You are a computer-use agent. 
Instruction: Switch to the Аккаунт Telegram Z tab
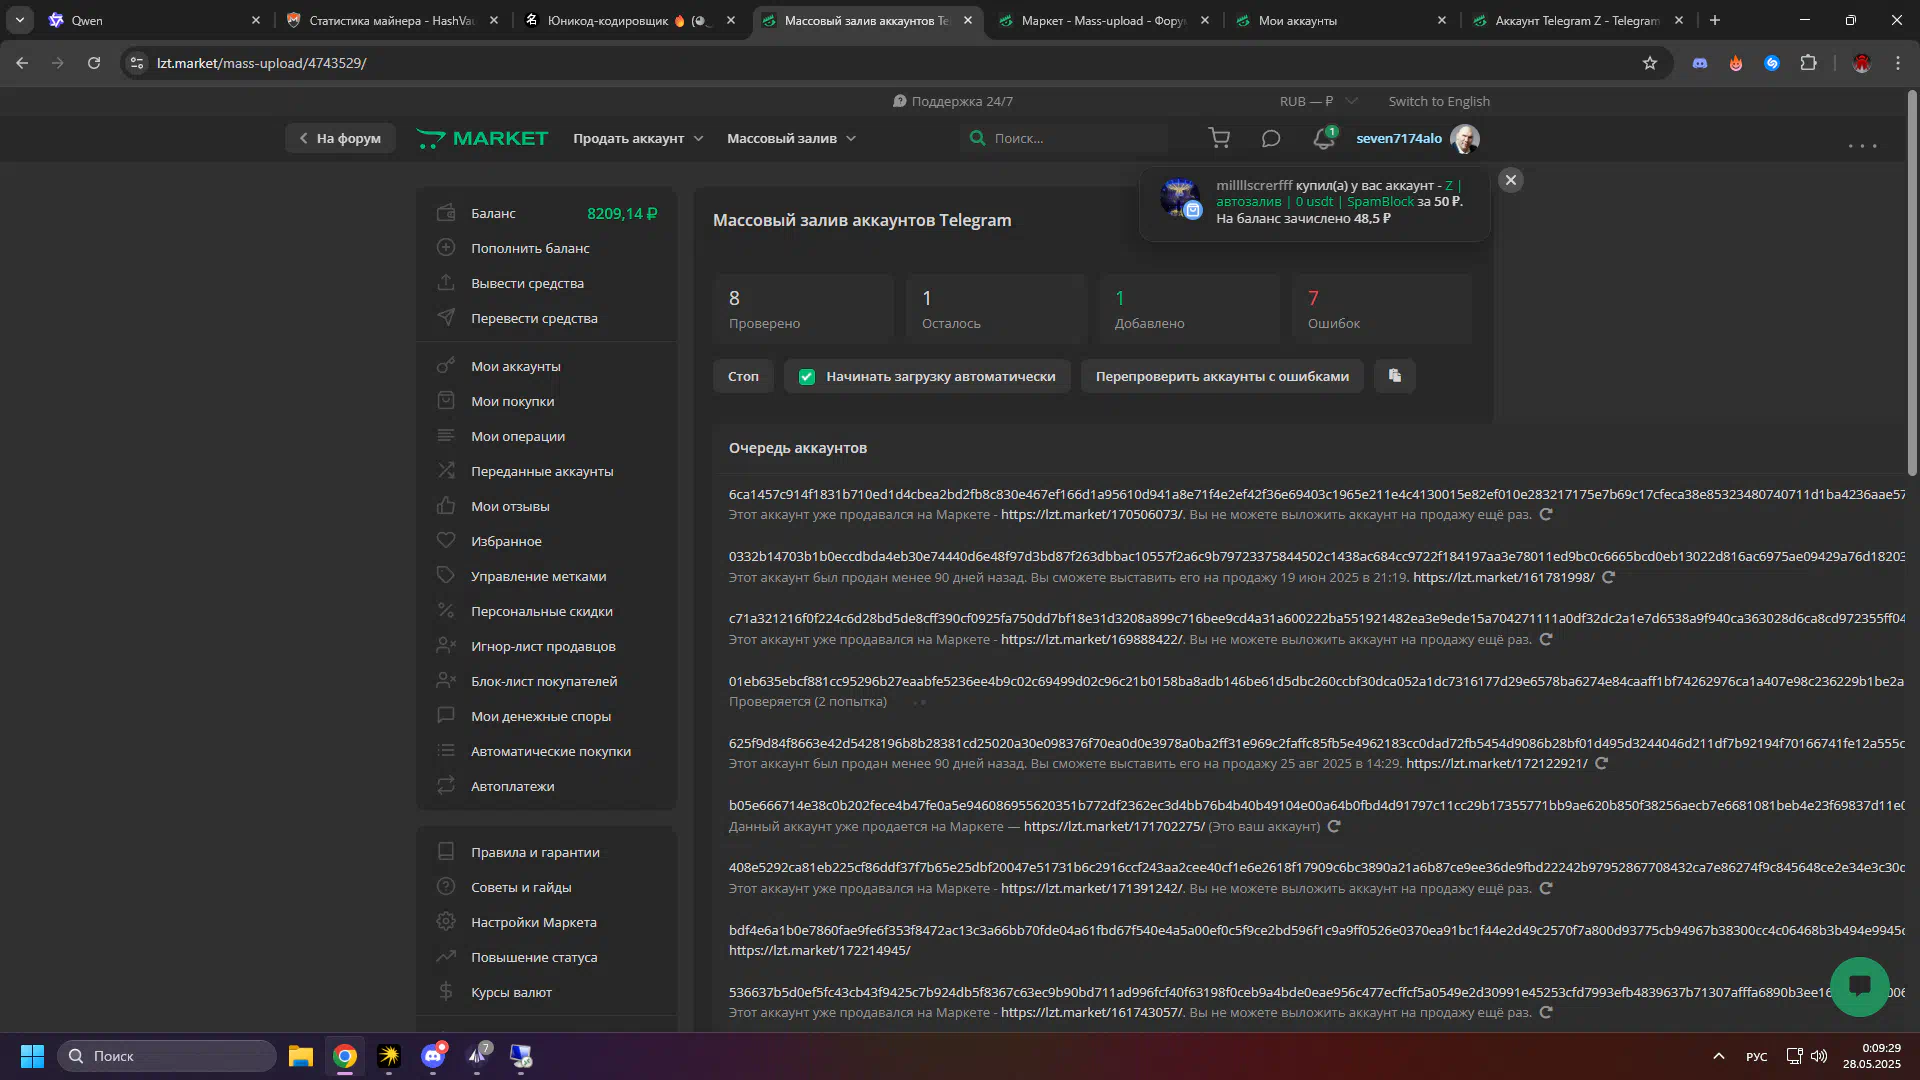click(1578, 20)
